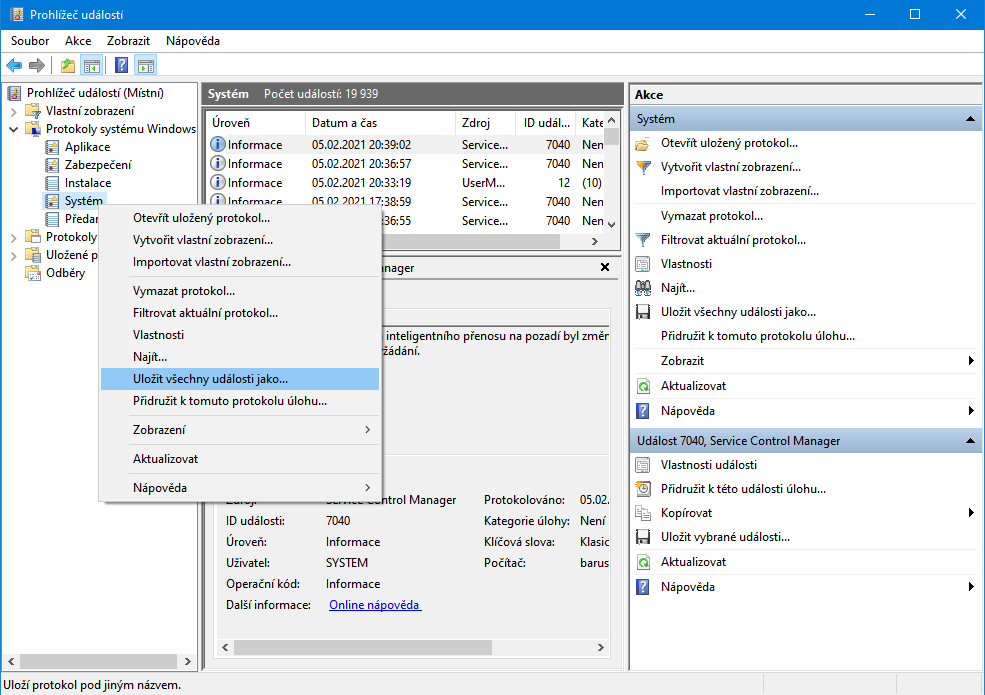Click the Up One Level folder icon
This screenshot has width=985, height=695.
[68, 66]
